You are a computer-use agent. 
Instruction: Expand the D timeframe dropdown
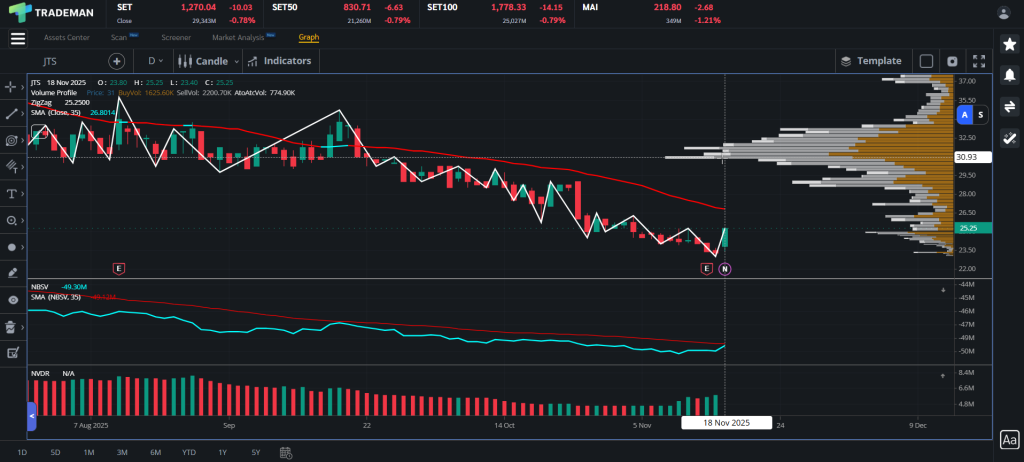coord(154,61)
